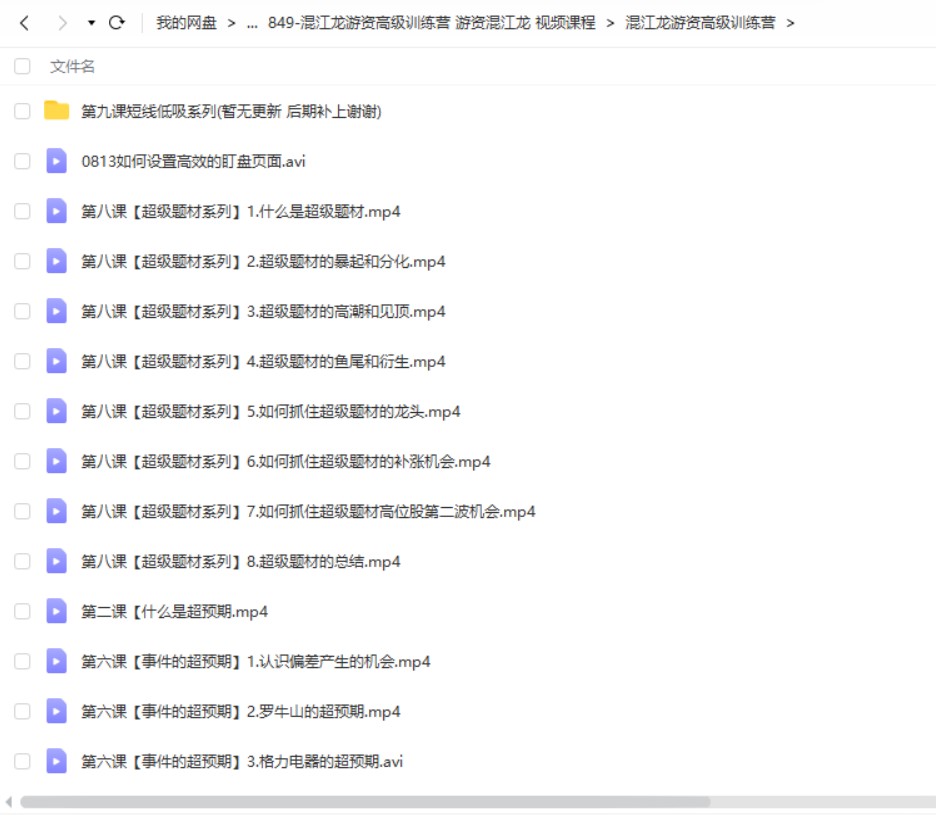Open 第八课 2.超级题材的暴起和分化.mp4
Screen dimensions: 936x829
pos(263,262)
